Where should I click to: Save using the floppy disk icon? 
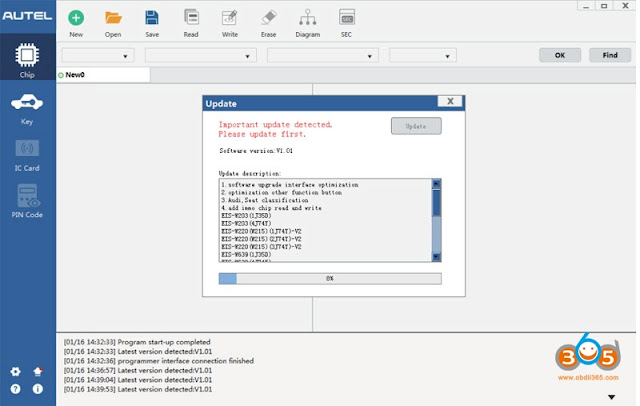152,18
